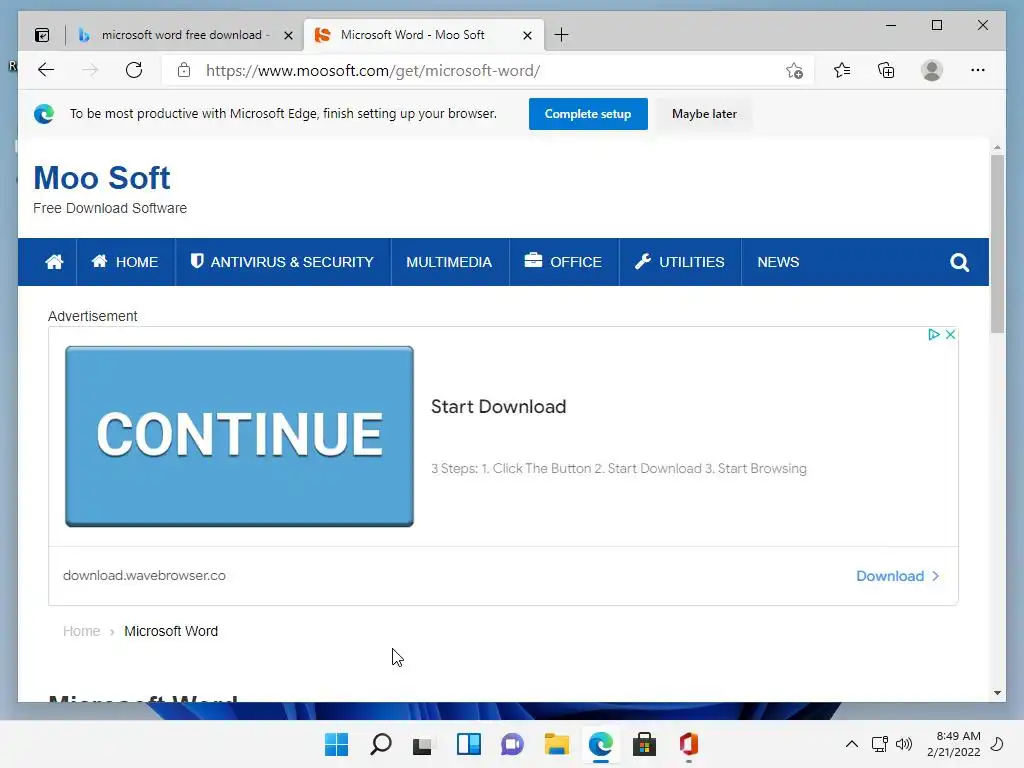Open network status in system tray
This screenshot has width=1024, height=768.
[x=880, y=744]
